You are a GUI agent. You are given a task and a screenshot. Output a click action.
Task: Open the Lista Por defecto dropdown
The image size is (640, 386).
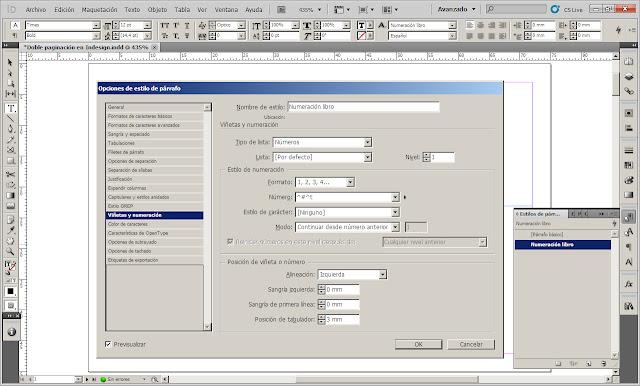[322, 157]
